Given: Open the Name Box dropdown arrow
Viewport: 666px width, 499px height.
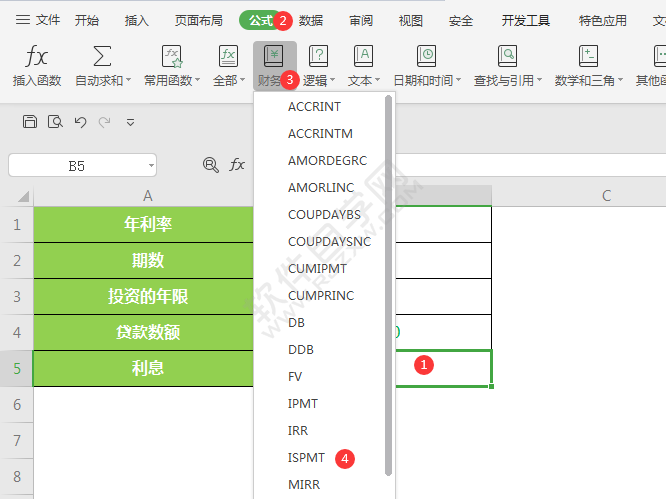Looking at the screenshot, I should point(151,165).
